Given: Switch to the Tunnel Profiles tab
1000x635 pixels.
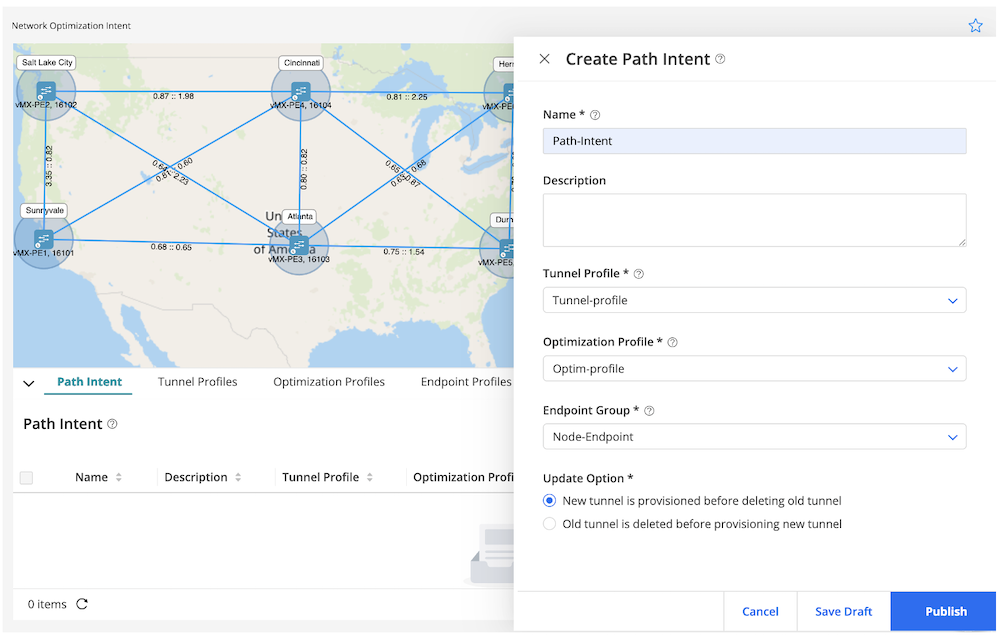Looking at the screenshot, I should click(197, 381).
